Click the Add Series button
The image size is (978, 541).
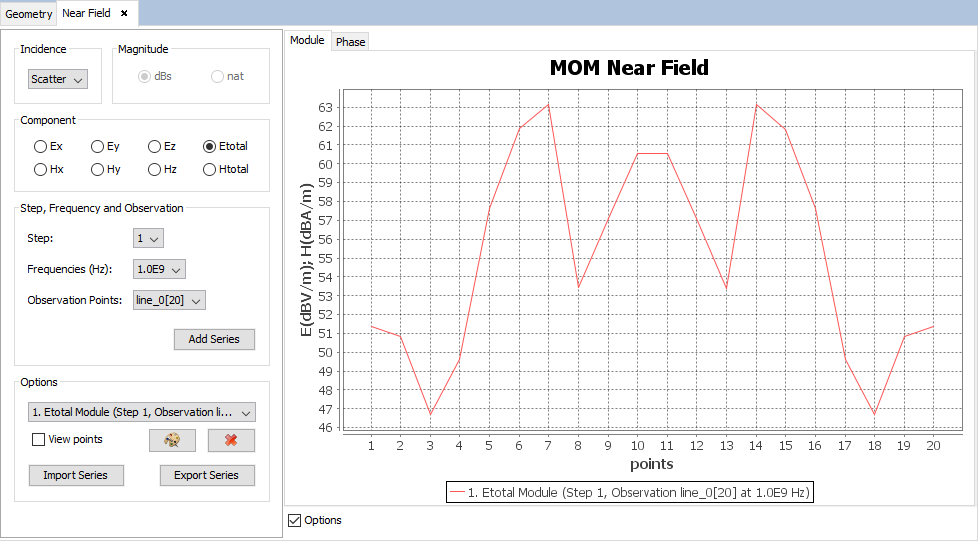214,339
